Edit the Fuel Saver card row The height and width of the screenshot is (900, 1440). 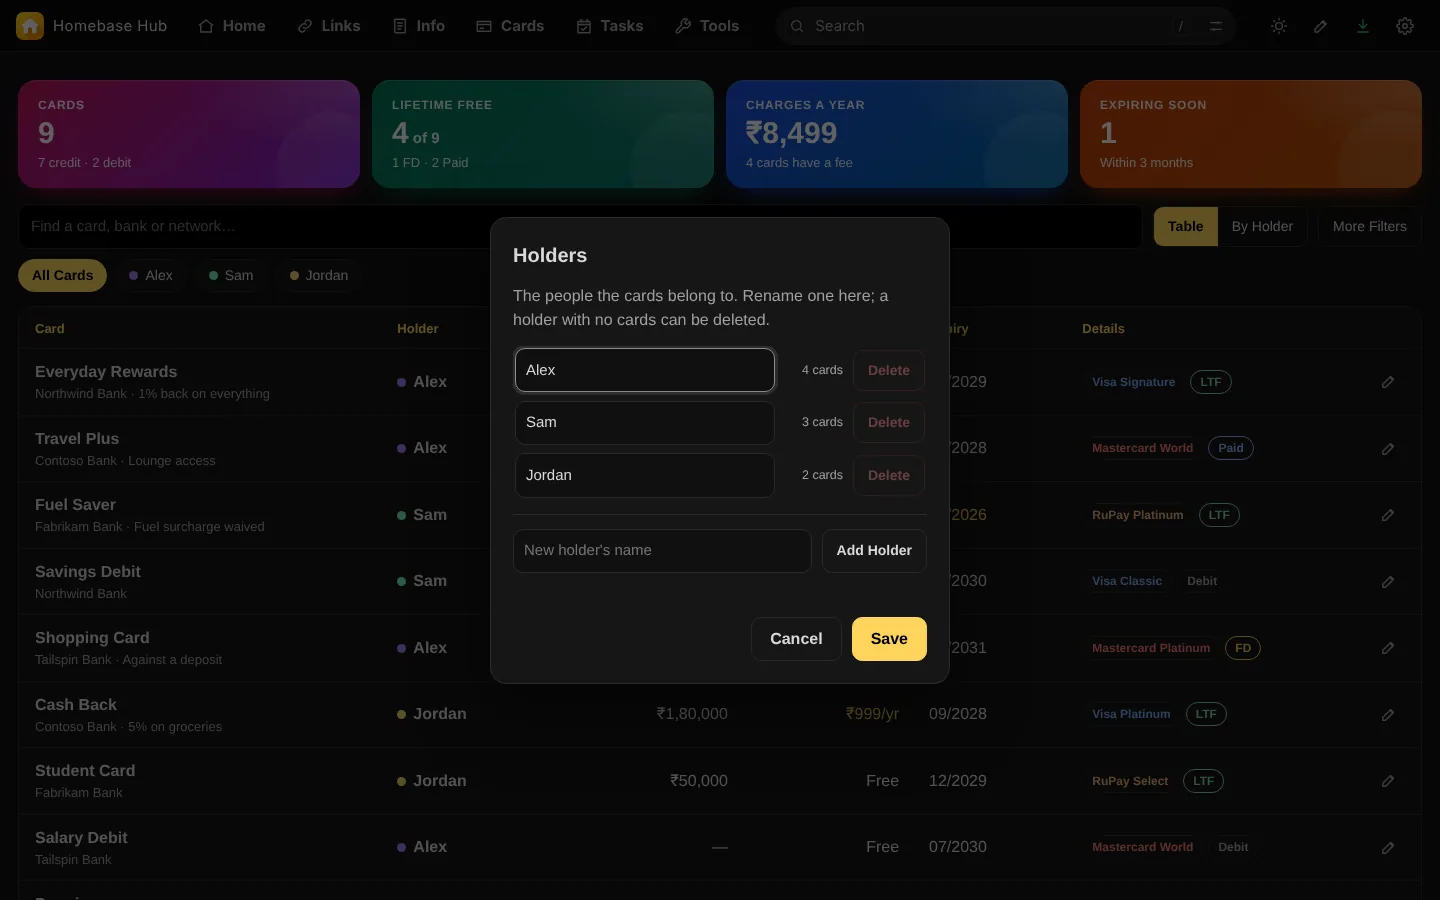click(x=1388, y=515)
